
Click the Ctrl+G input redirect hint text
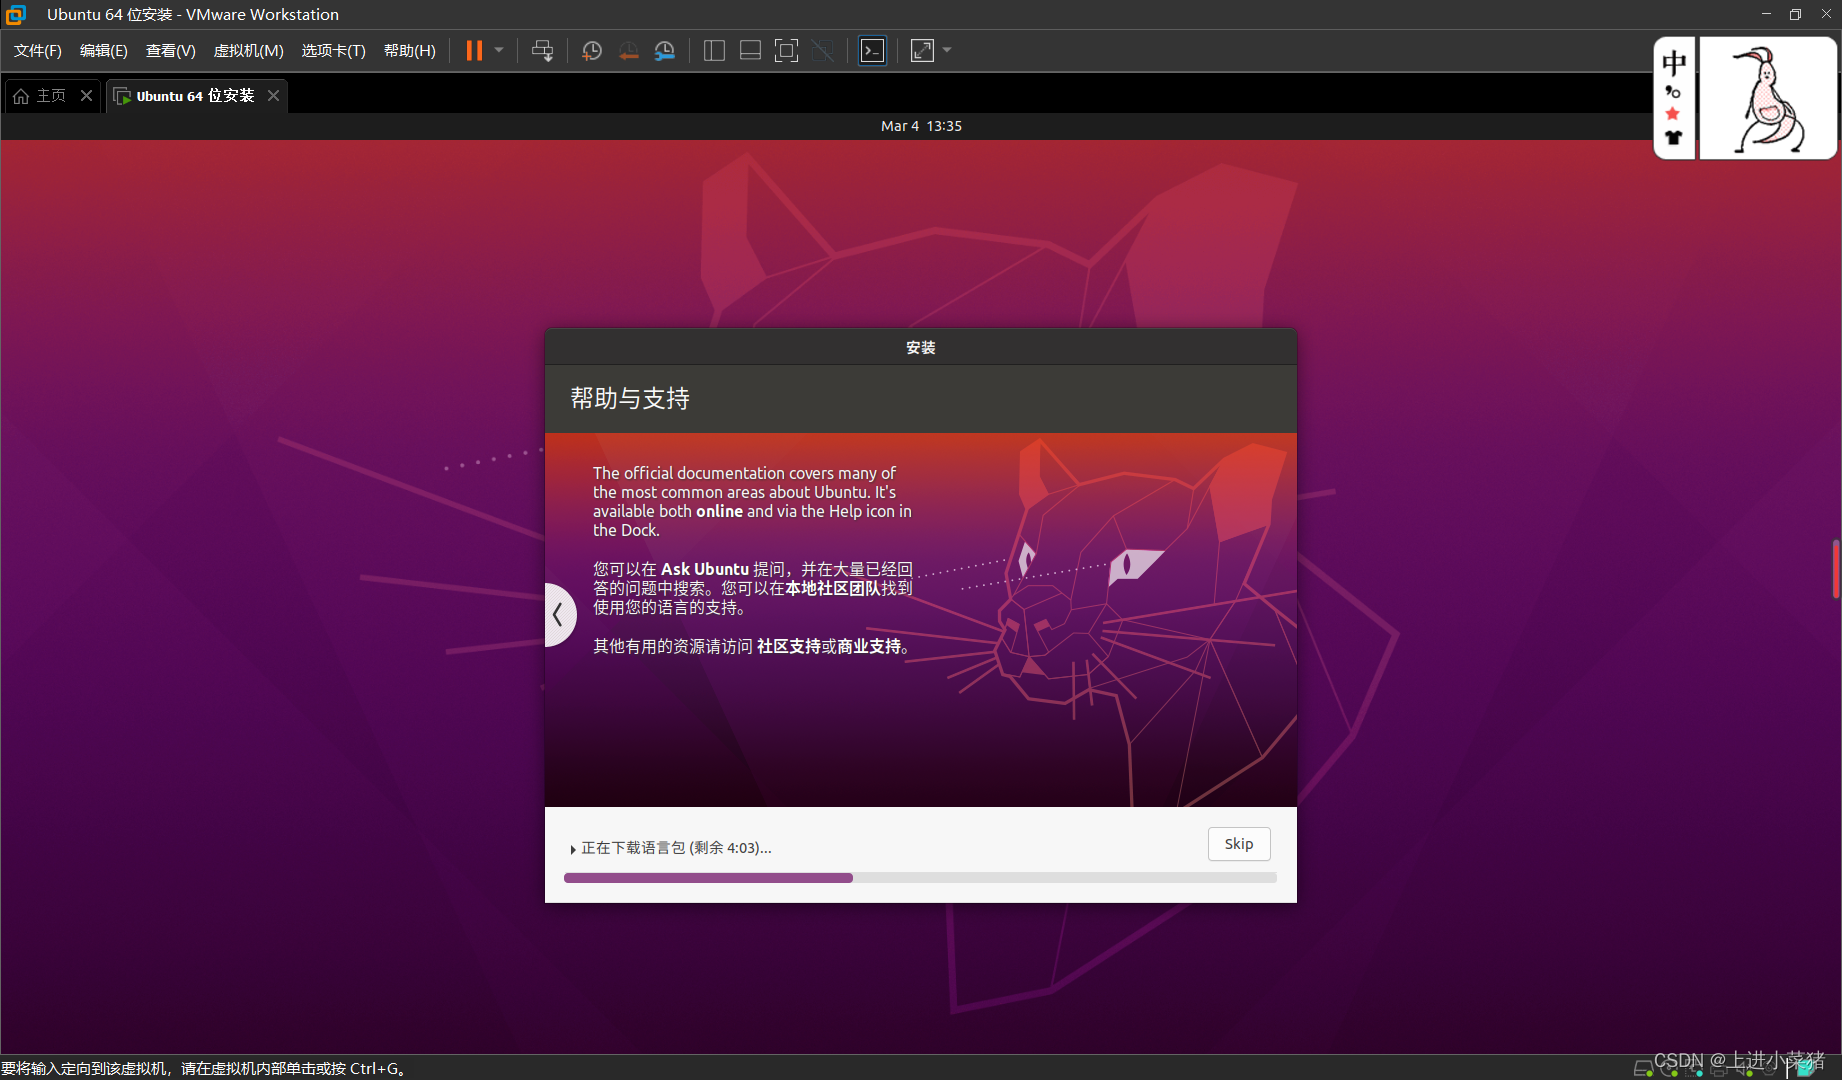pos(204,1068)
